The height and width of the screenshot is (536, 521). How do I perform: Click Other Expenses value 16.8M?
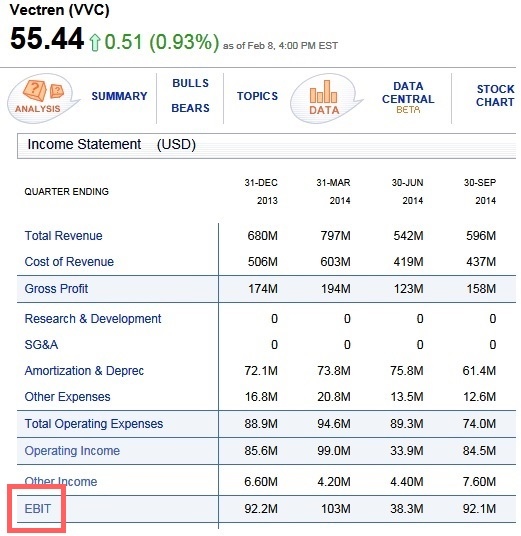tap(261, 397)
